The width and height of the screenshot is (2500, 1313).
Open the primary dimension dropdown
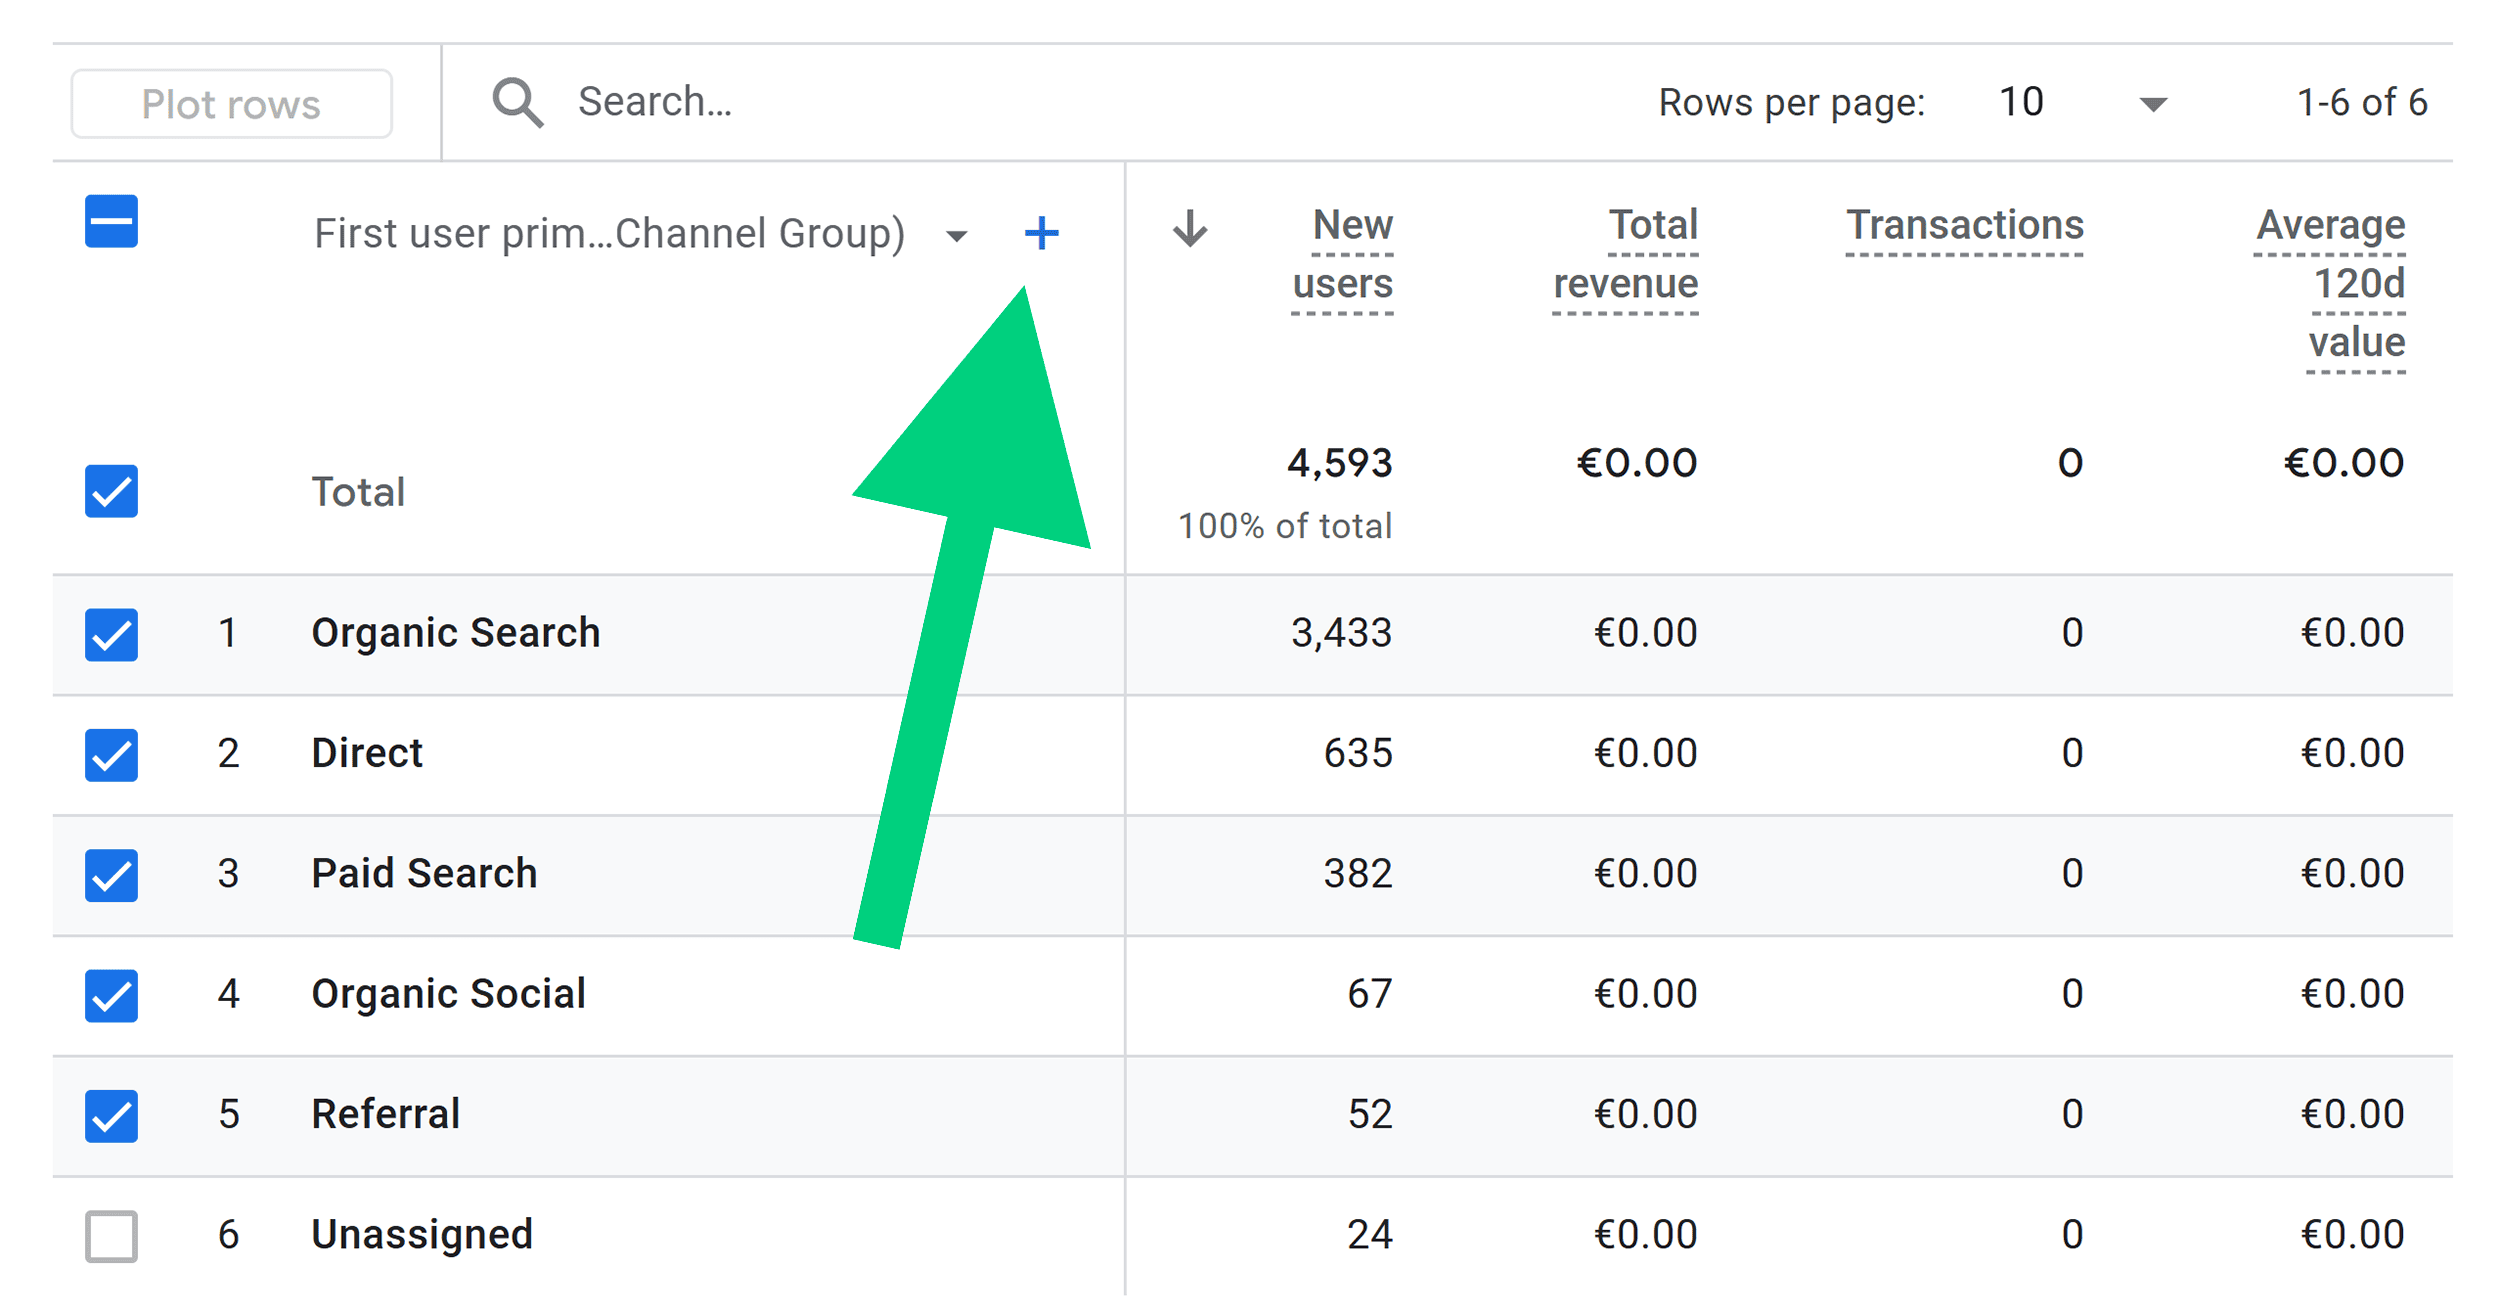pos(956,236)
